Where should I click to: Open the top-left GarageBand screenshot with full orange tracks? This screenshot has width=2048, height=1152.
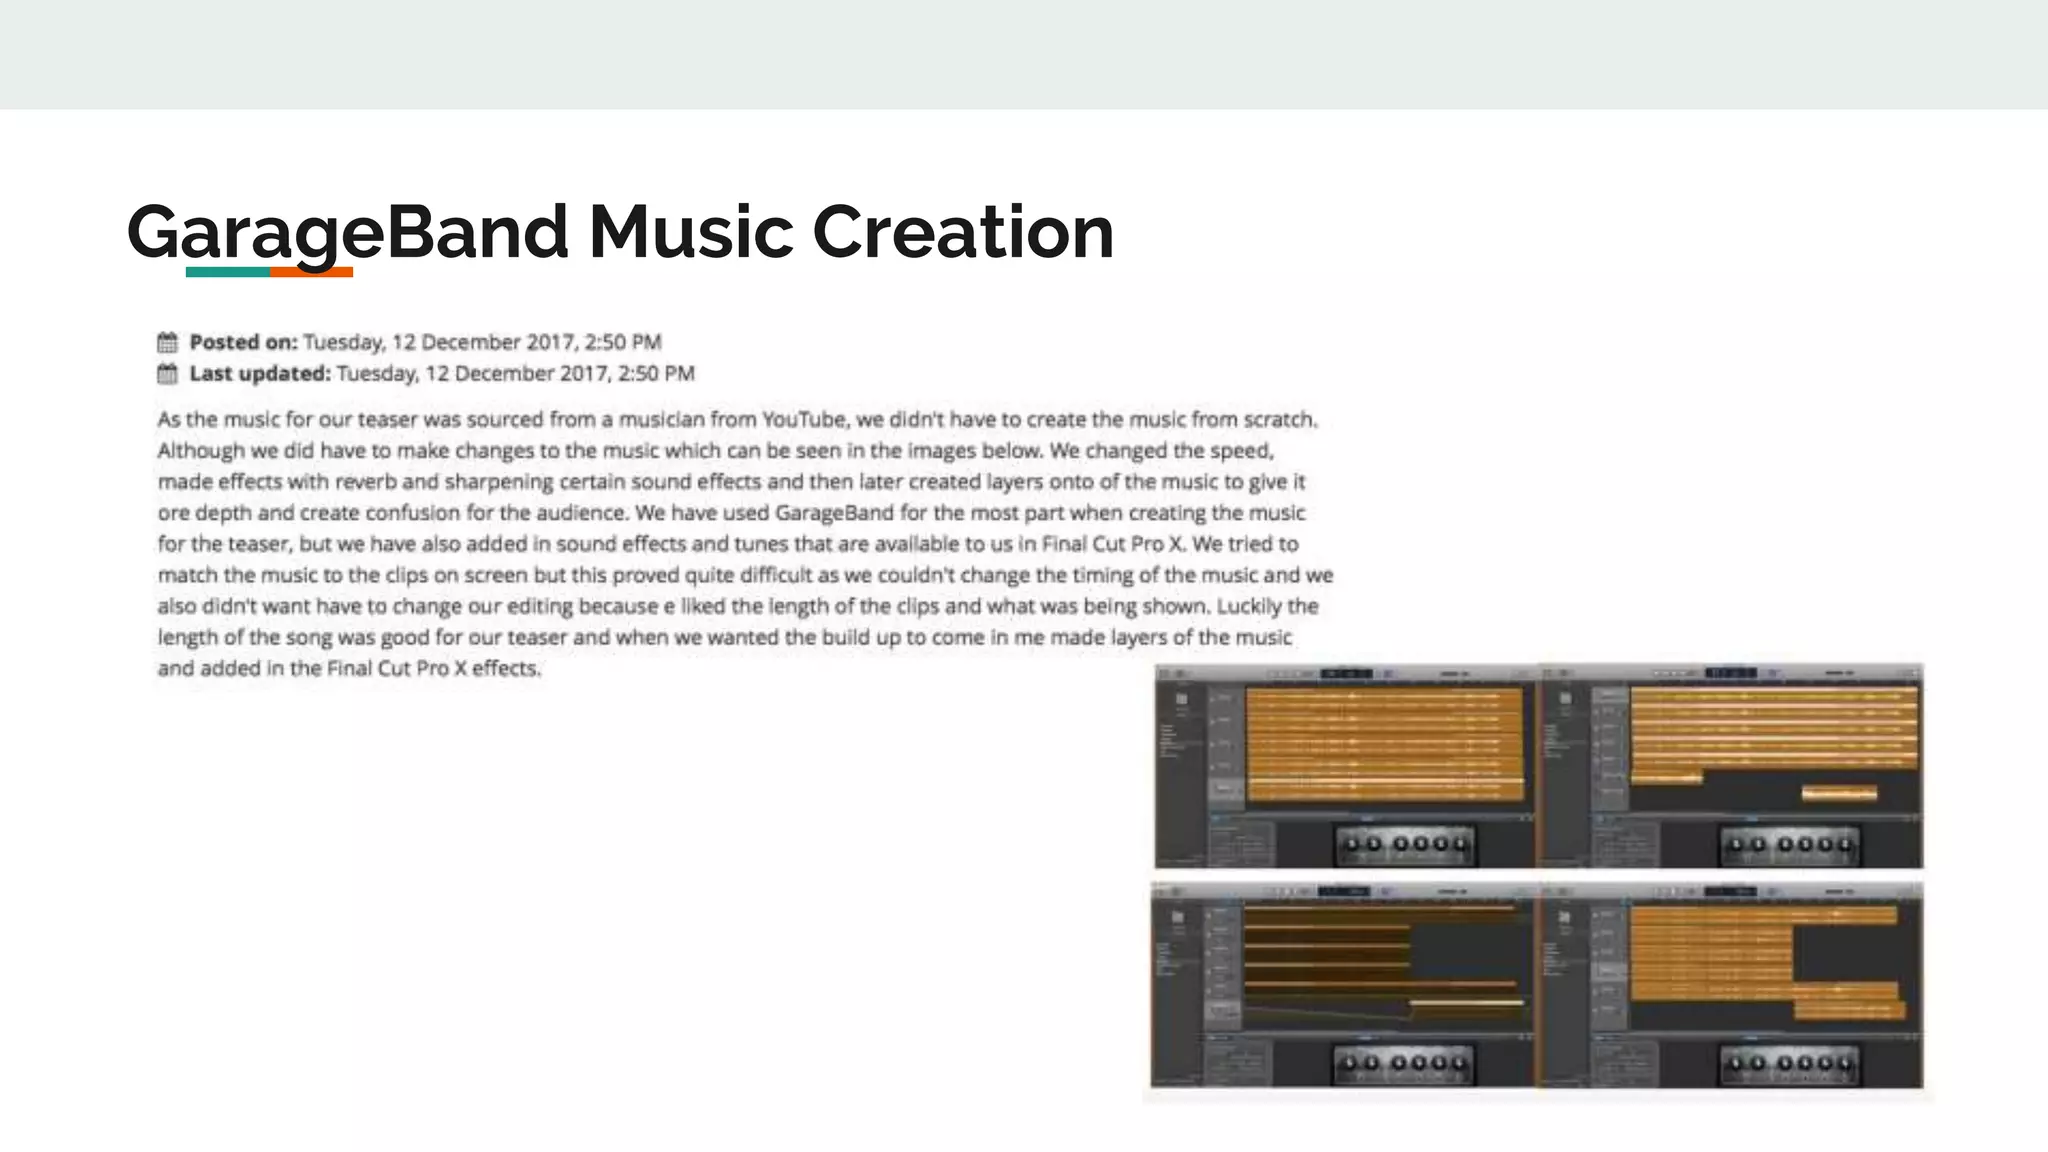(x=1345, y=767)
